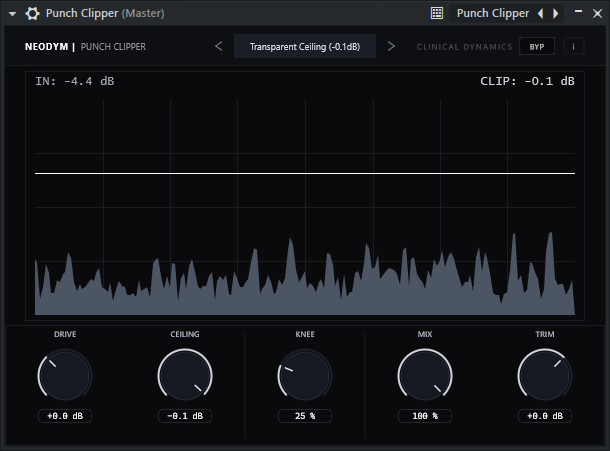Minimize the Punch Clipper plugin window
This screenshot has width=610, height=451.
578,12
